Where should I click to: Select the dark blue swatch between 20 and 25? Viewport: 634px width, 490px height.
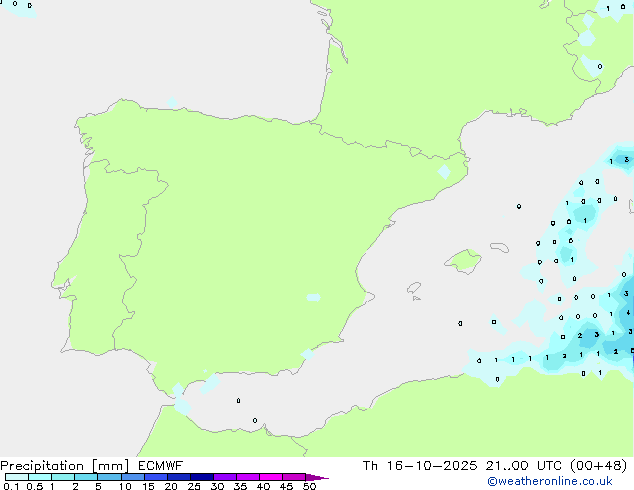[x=179, y=477]
